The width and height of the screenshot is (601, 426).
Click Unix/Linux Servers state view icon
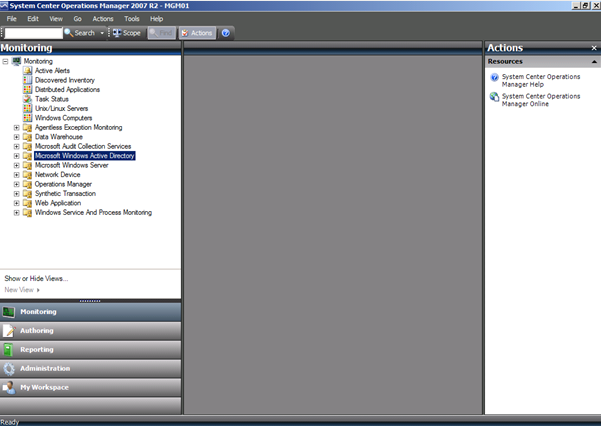pyautogui.click(x=27, y=108)
